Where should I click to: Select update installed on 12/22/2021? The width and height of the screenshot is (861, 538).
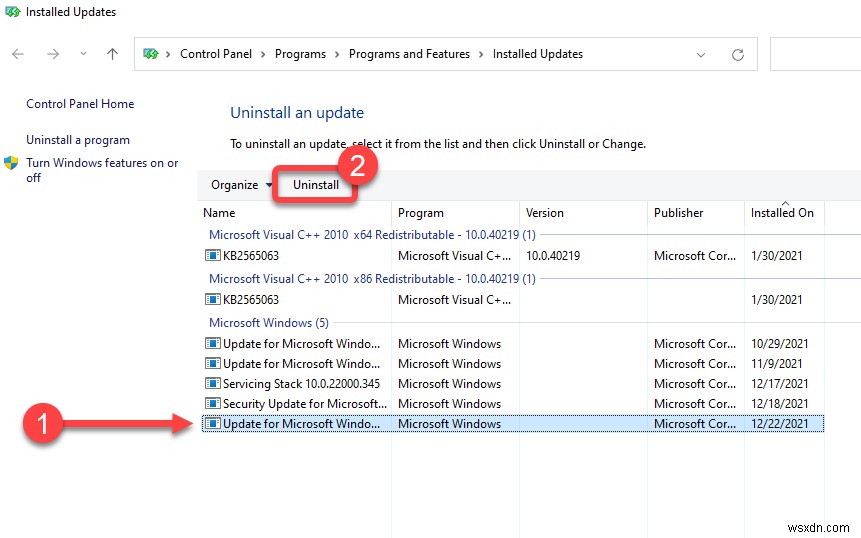pyautogui.click(x=513, y=424)
